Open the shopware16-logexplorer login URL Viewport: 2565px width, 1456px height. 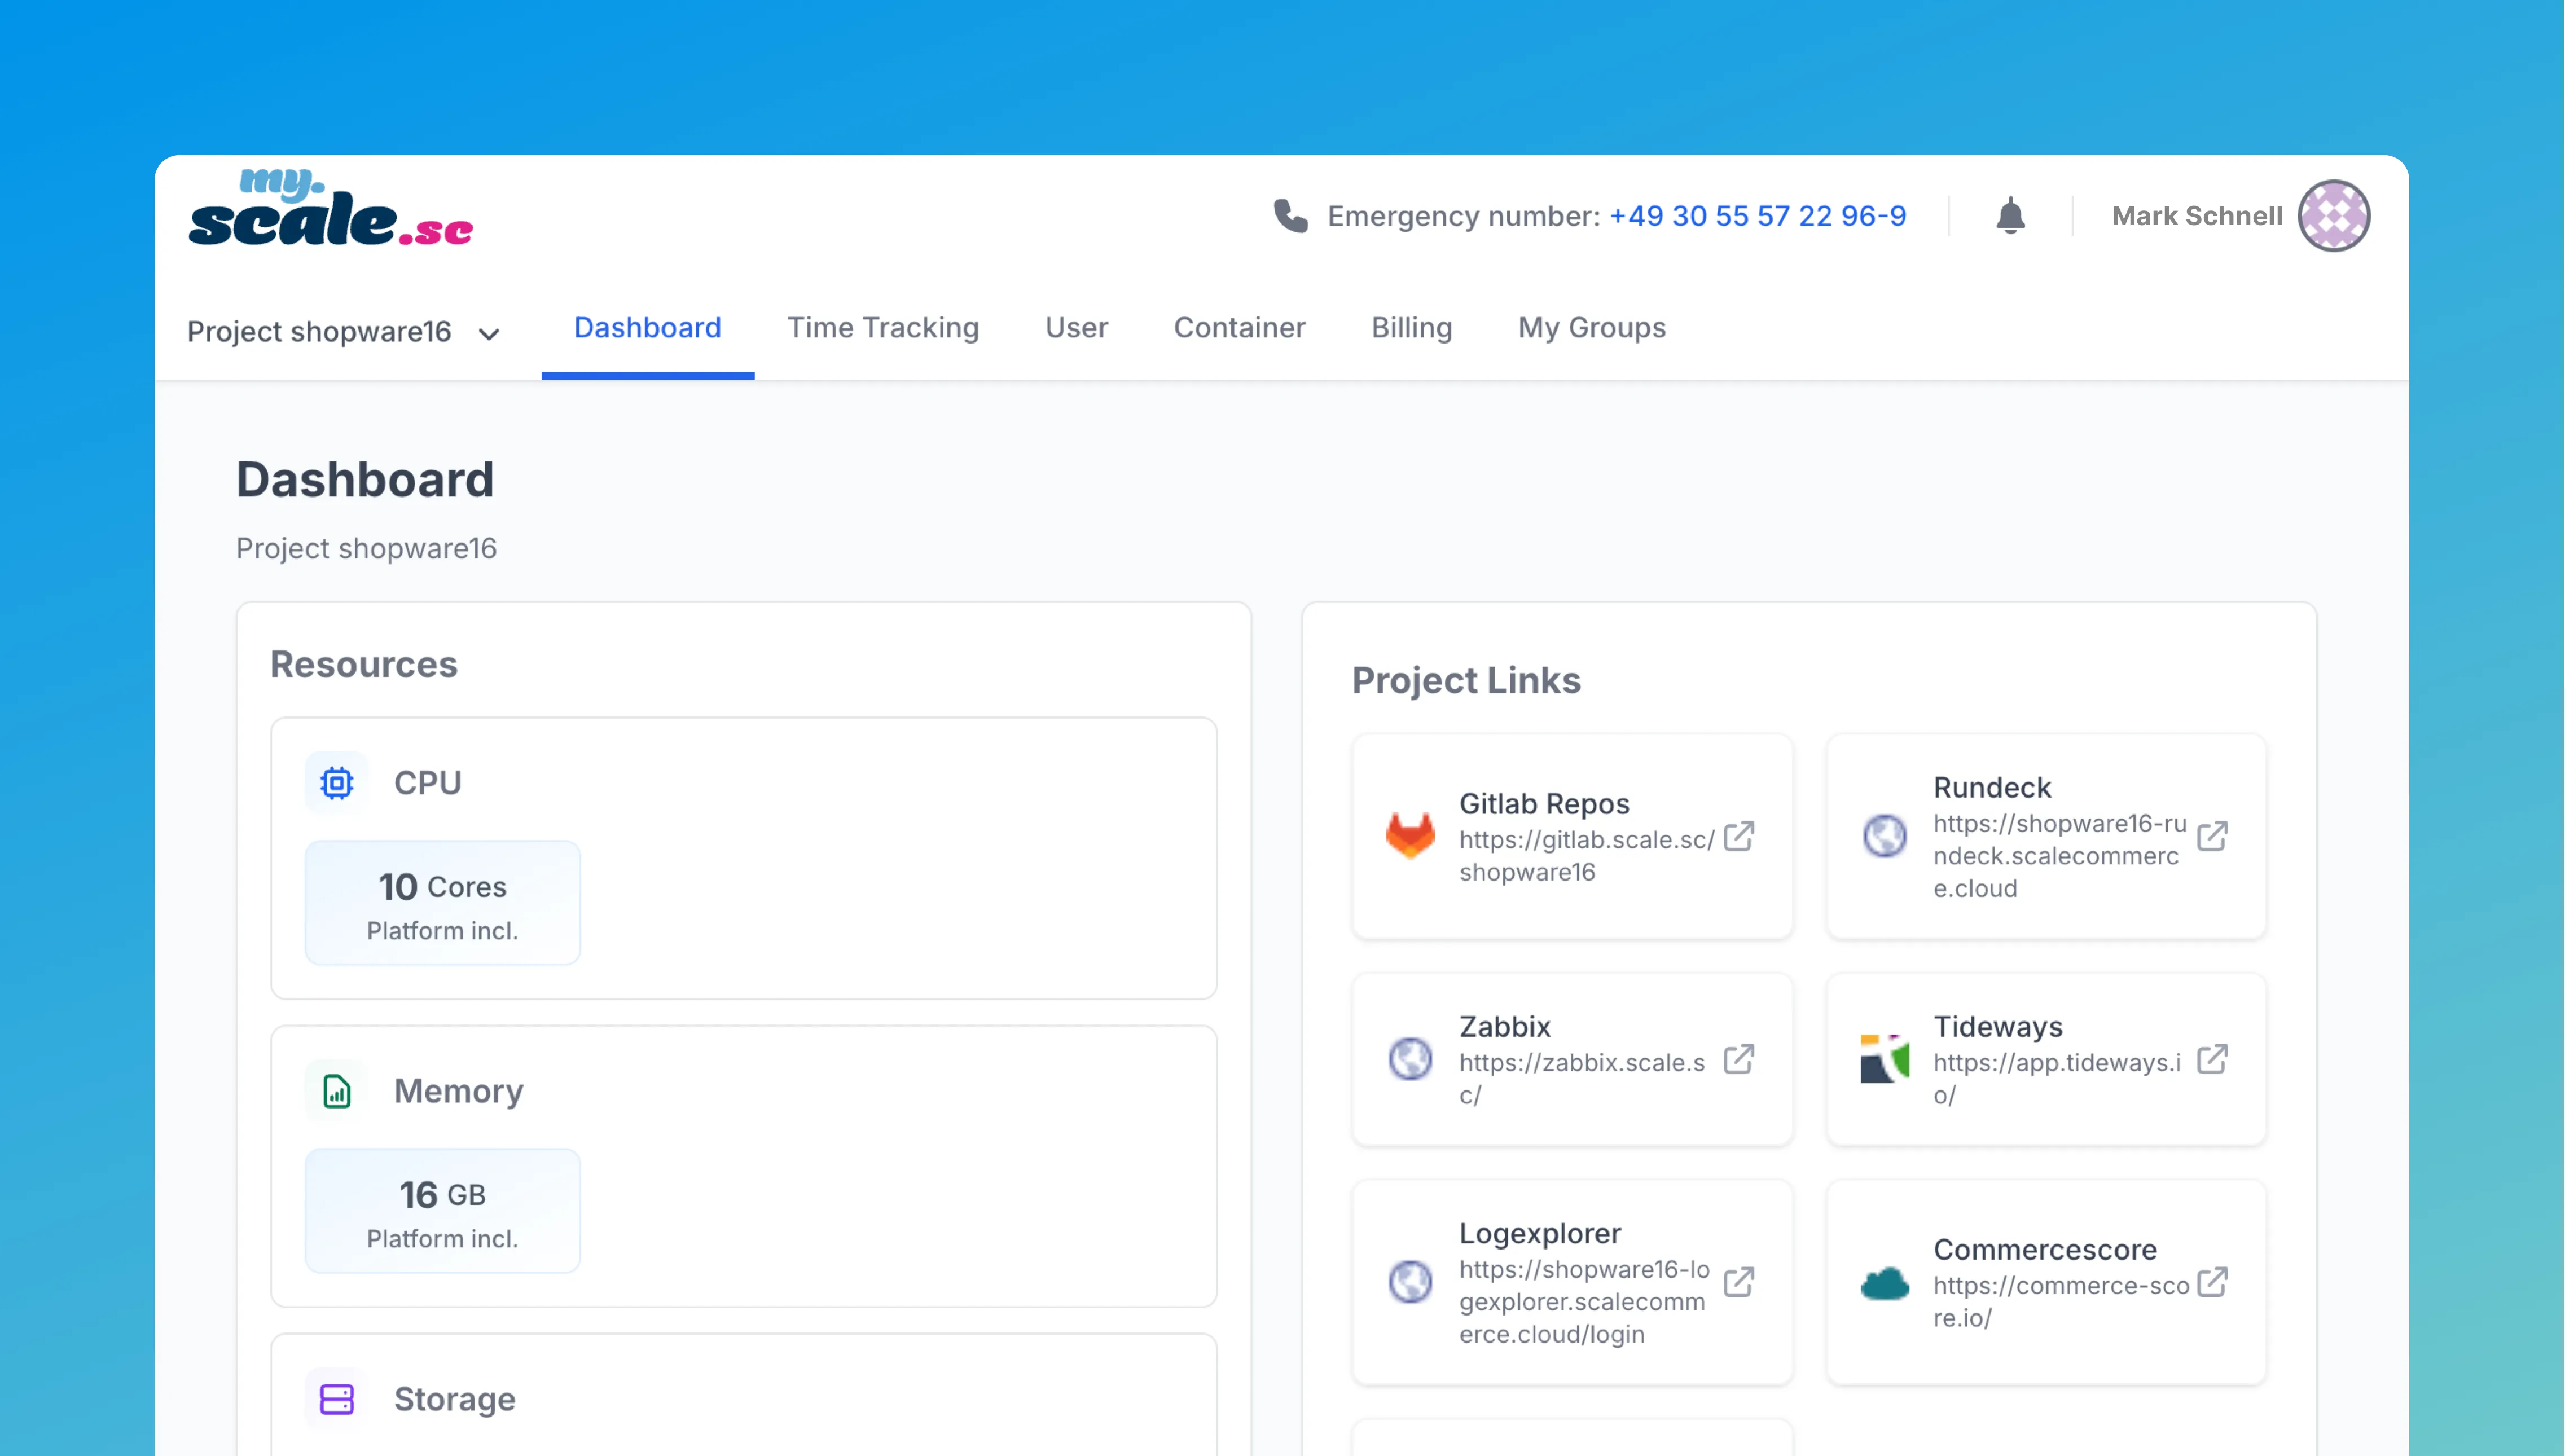point(1584,1302)
